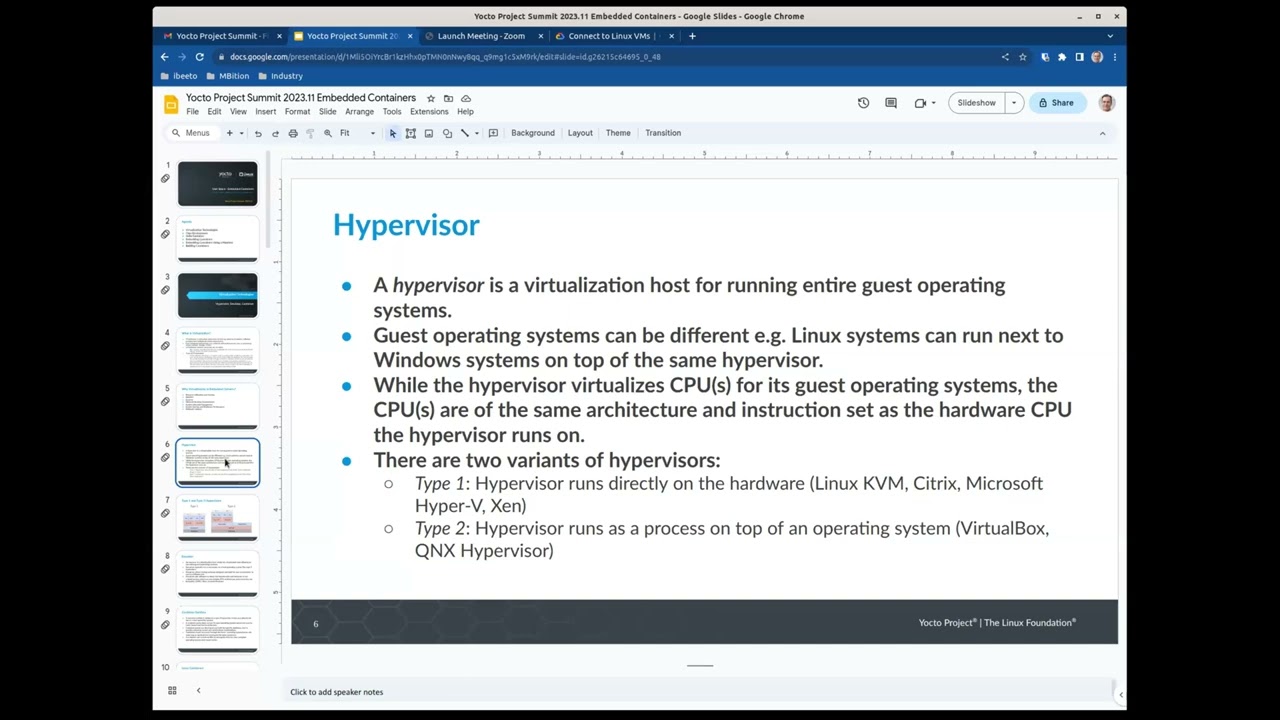The image size is (1280, 720).
Task: Collapse the filmstrip panel arrow
Action: [x=198, y=690]
